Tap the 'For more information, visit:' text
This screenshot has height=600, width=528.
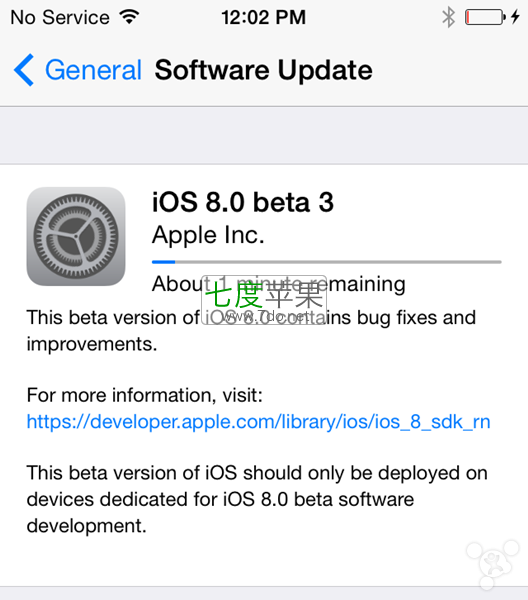point(145,395)
